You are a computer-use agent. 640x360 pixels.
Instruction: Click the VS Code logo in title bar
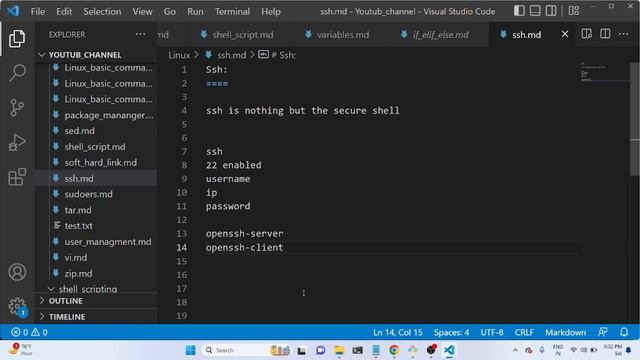[13, 11]
